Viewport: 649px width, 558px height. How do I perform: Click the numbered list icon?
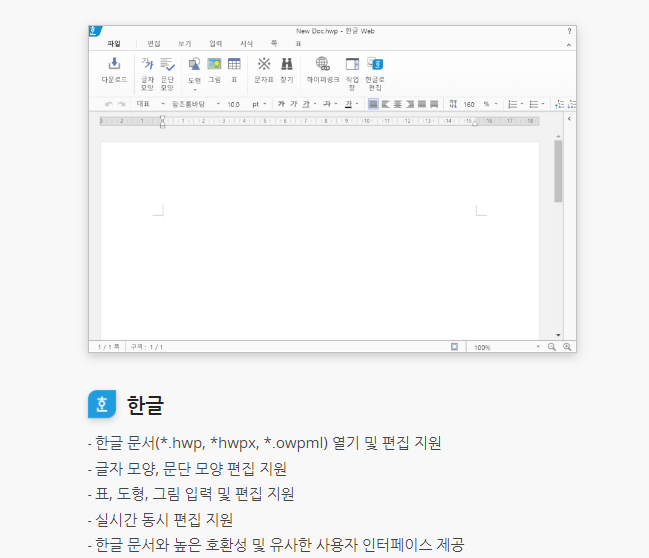(512, 104)
